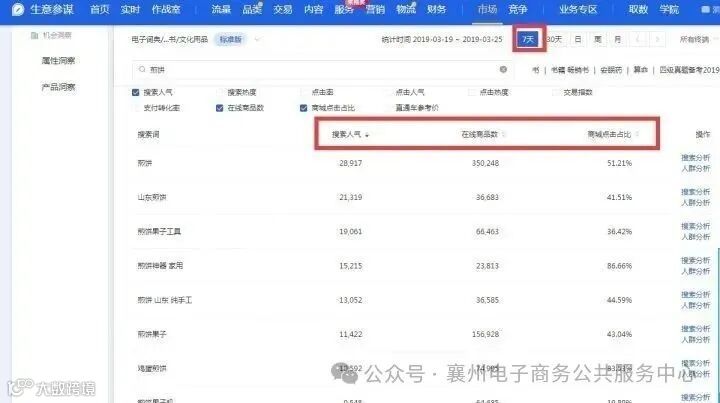Check the 点击热度 checkbox

coord(472,92)
